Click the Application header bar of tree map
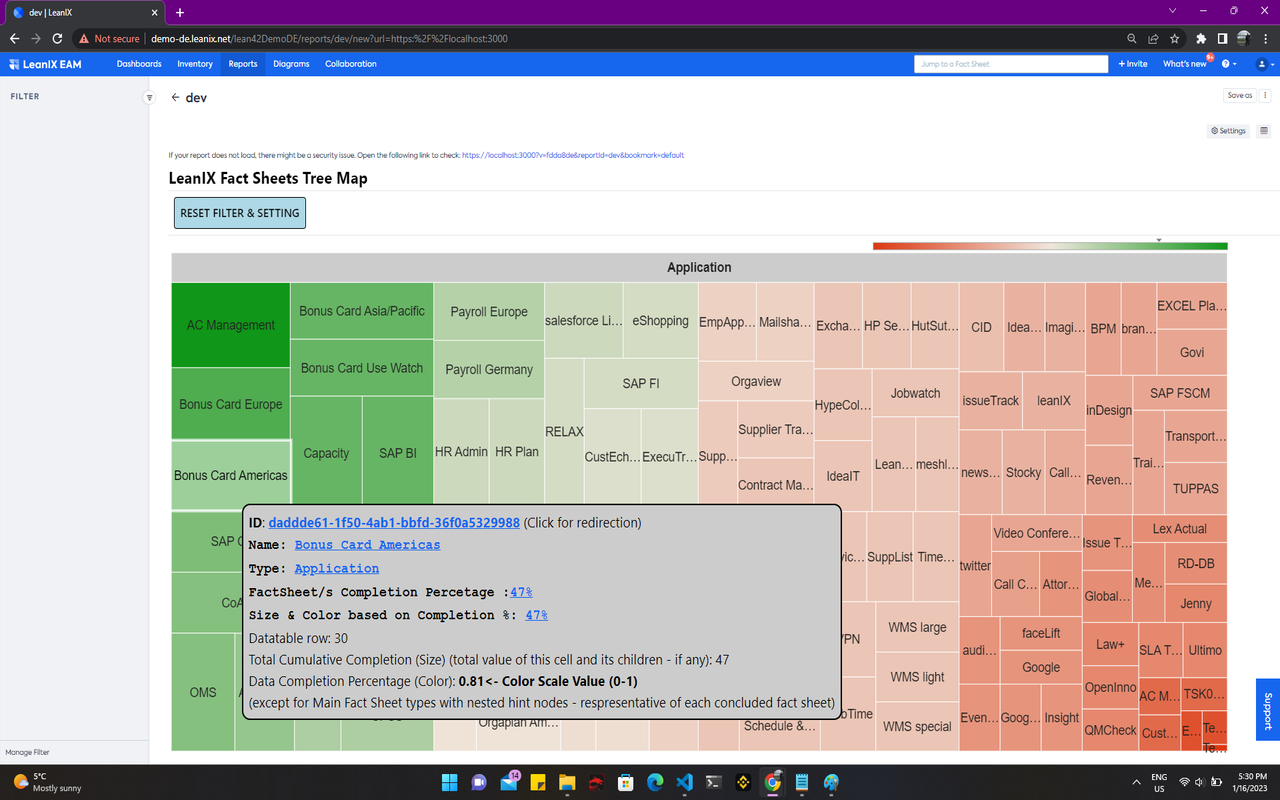The height and width of the screenshot is (800, 1280). pyautogui.click(x=699, y=267)
